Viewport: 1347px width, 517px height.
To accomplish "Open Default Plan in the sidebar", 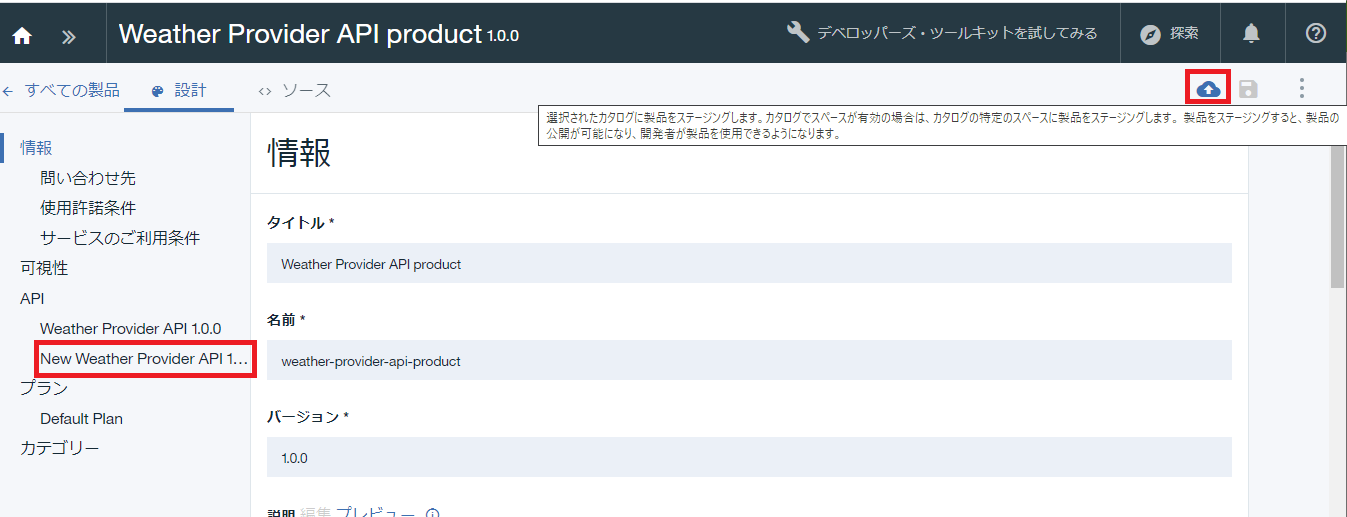I will tap(81, 418).
